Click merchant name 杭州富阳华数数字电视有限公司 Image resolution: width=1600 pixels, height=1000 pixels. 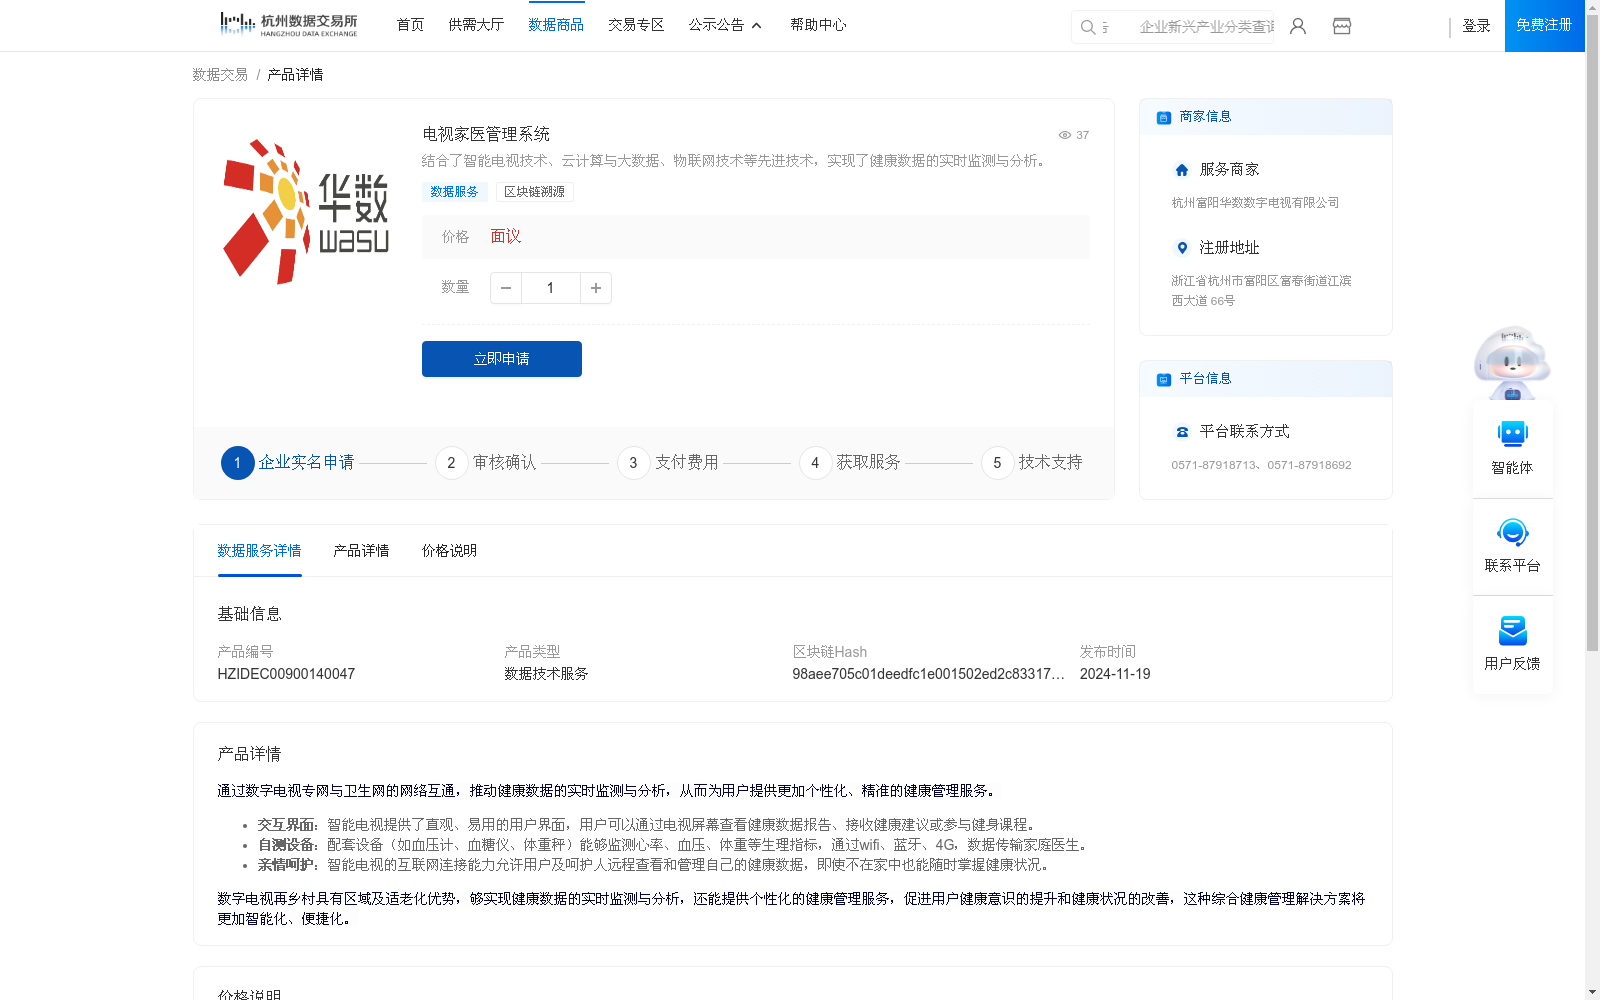[1255, 203]
